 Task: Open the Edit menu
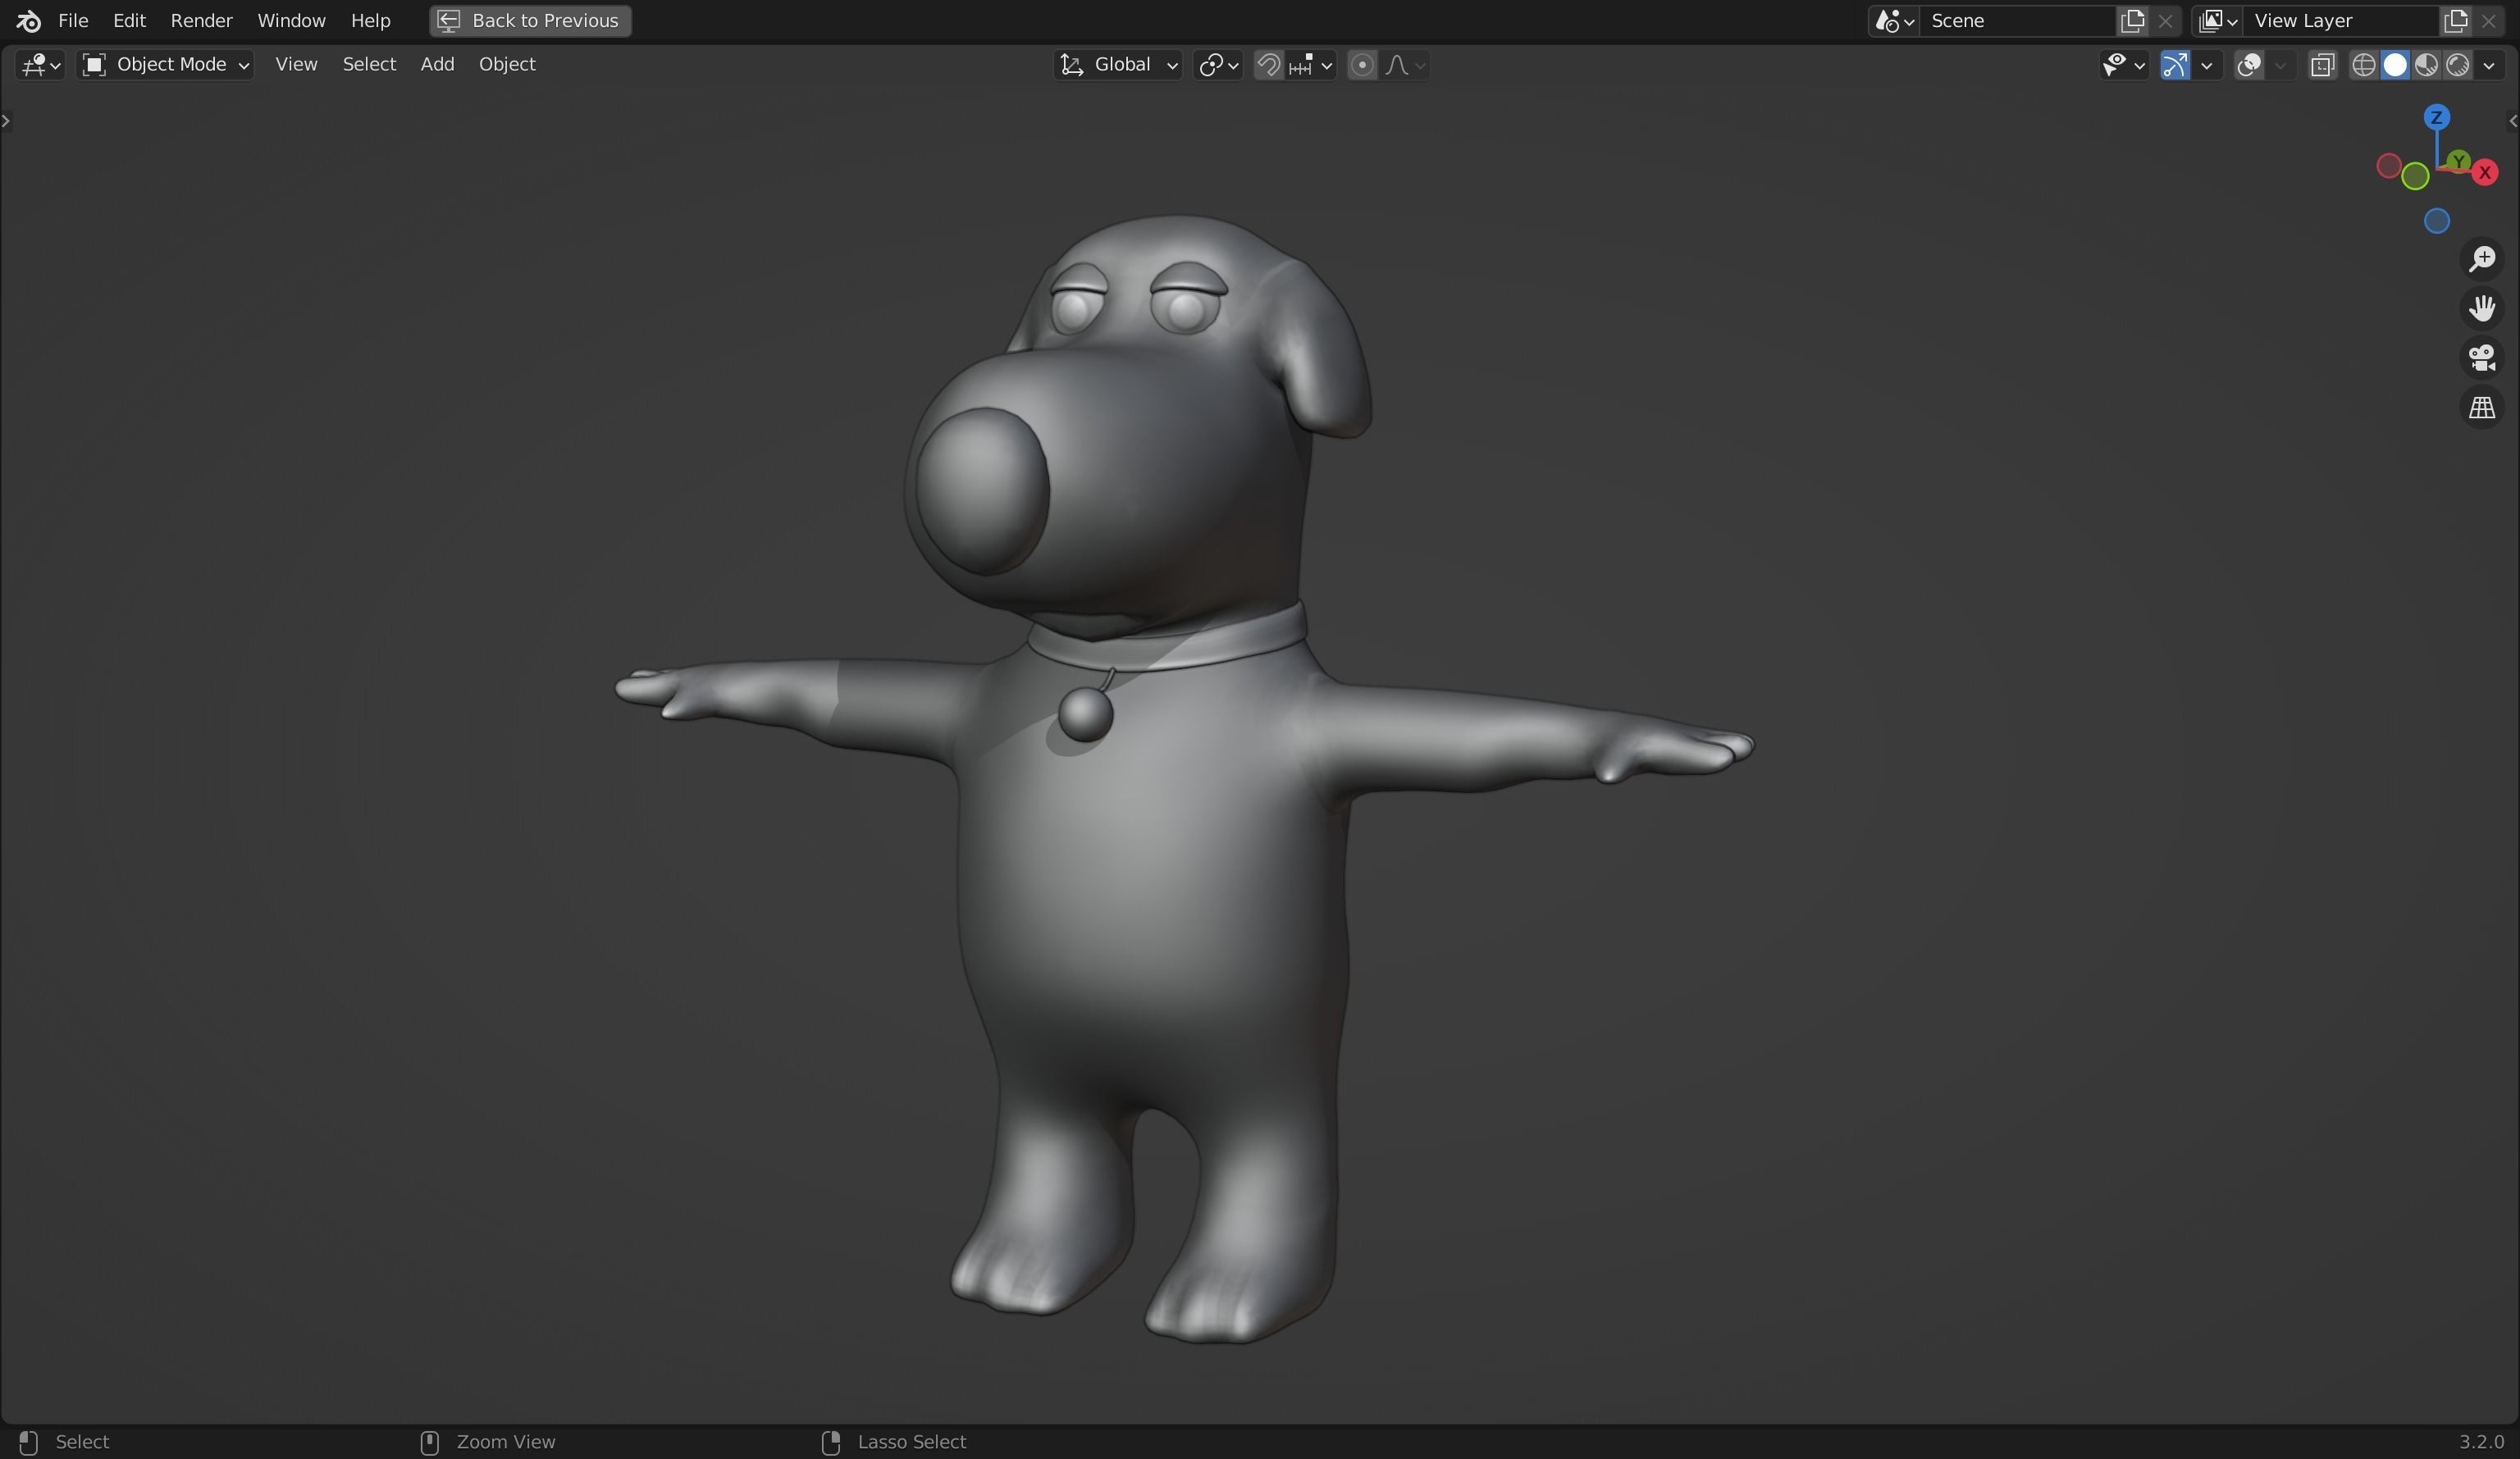pyautogui.click(x=129, y=20)
